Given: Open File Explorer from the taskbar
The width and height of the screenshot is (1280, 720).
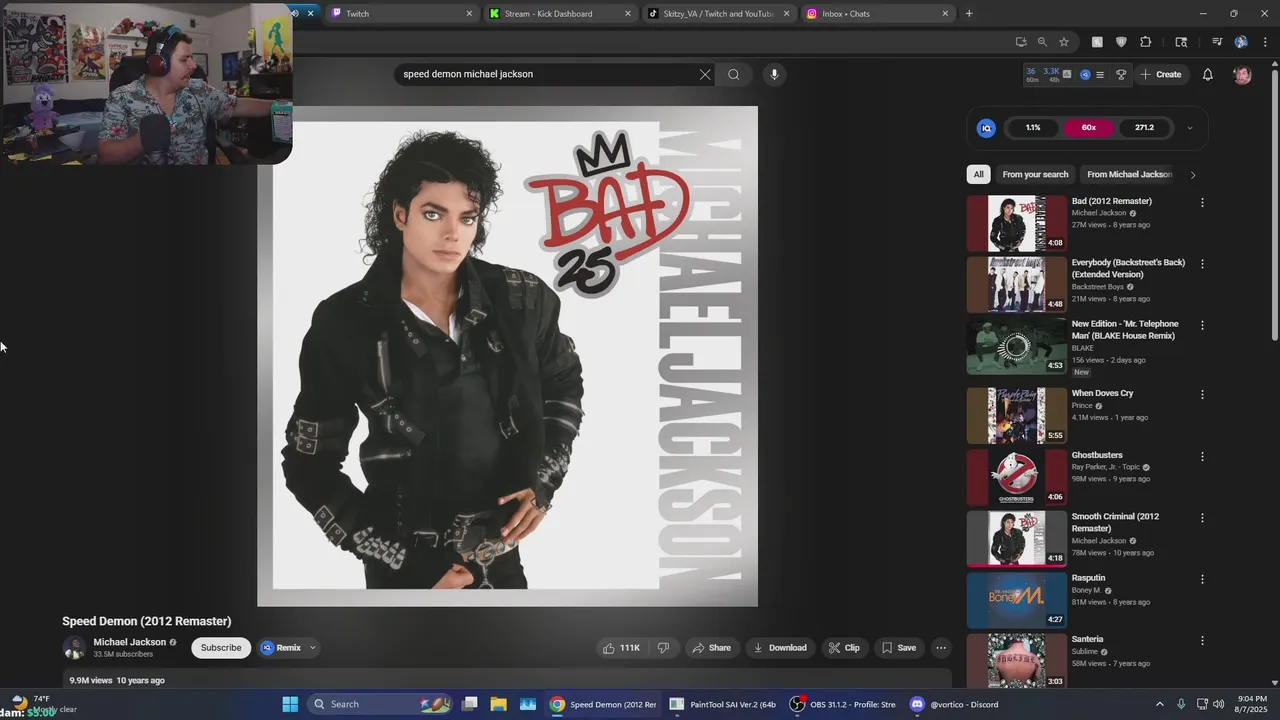Looking at the screenshot, I should click(498, 704).
